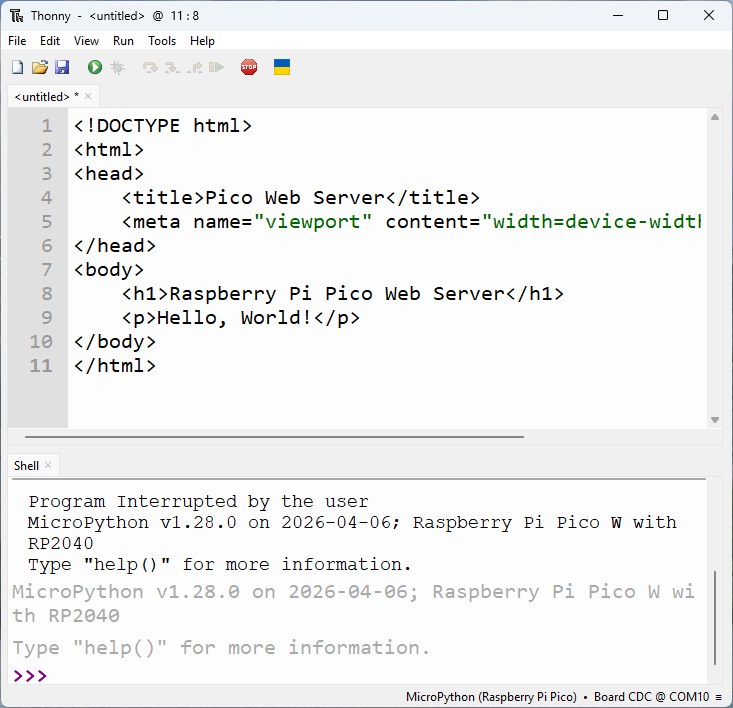Open the Edit menu
The image size is (733, 708).
50,41
